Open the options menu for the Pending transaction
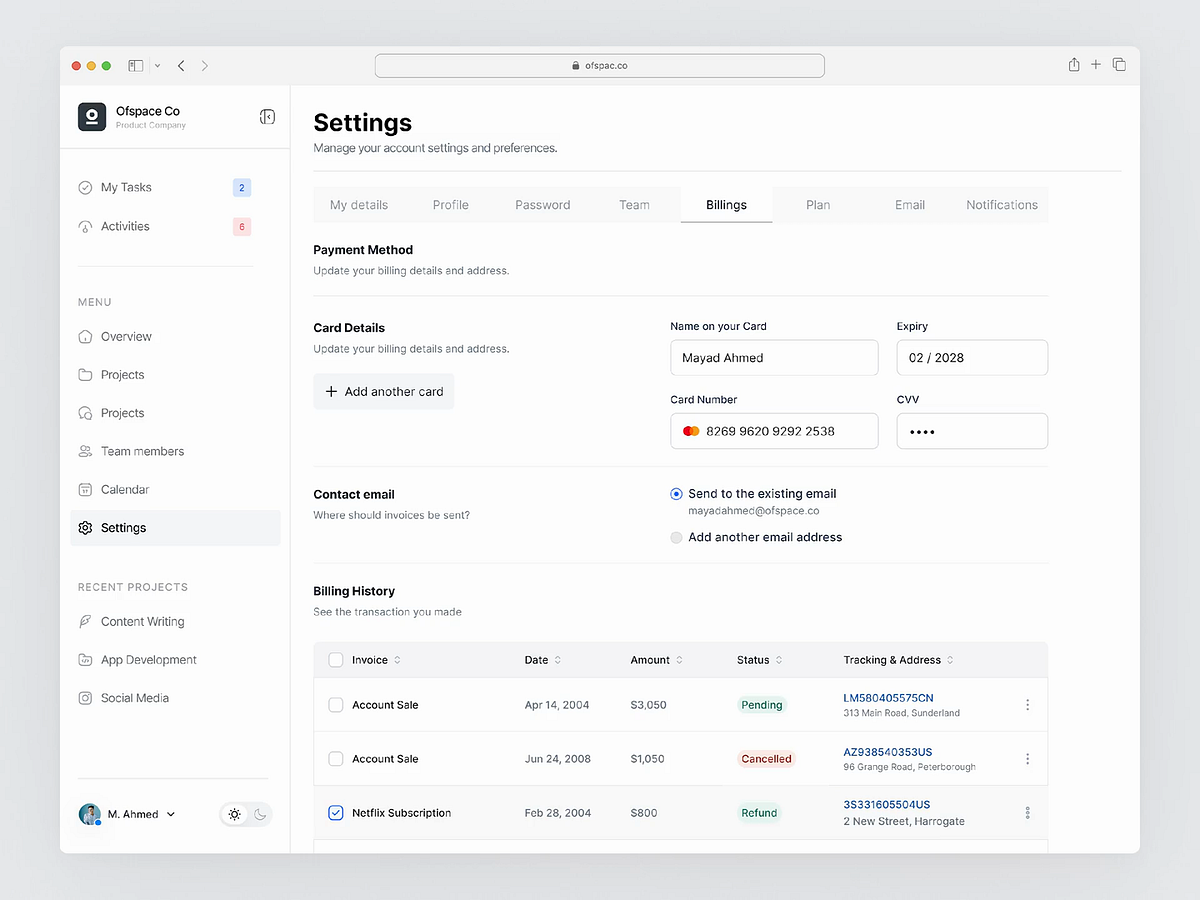Viewport: 1200px width, 900px height. pos(1027,704)
